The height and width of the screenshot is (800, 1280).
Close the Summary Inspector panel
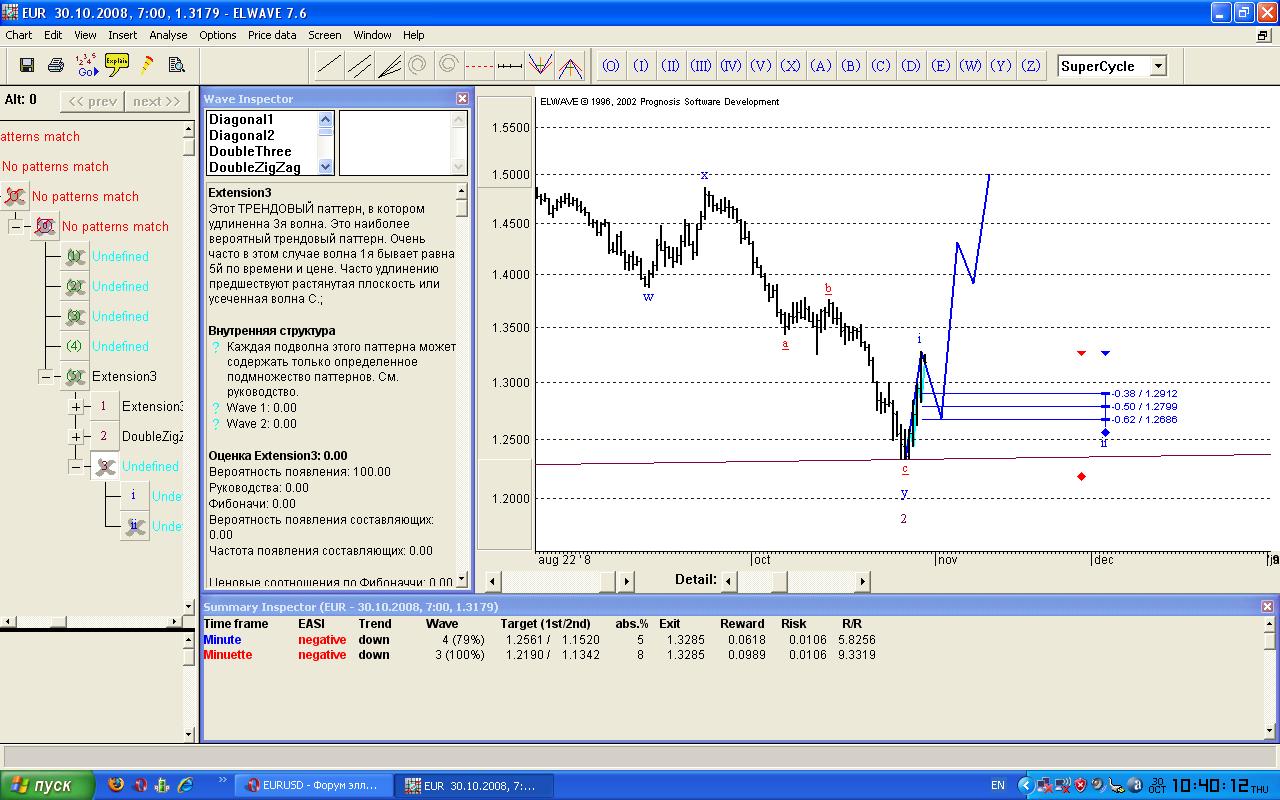click(x=1267, y=607)
